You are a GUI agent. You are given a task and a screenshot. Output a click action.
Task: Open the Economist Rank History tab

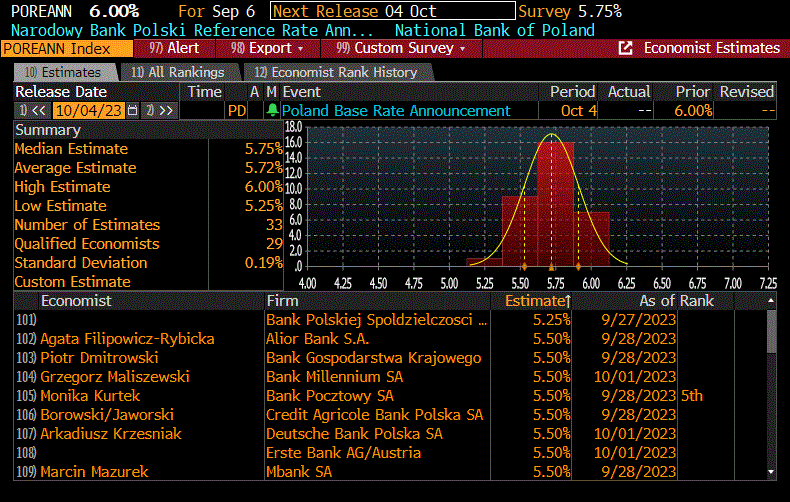pyautogui.click(x=336, y=73)
